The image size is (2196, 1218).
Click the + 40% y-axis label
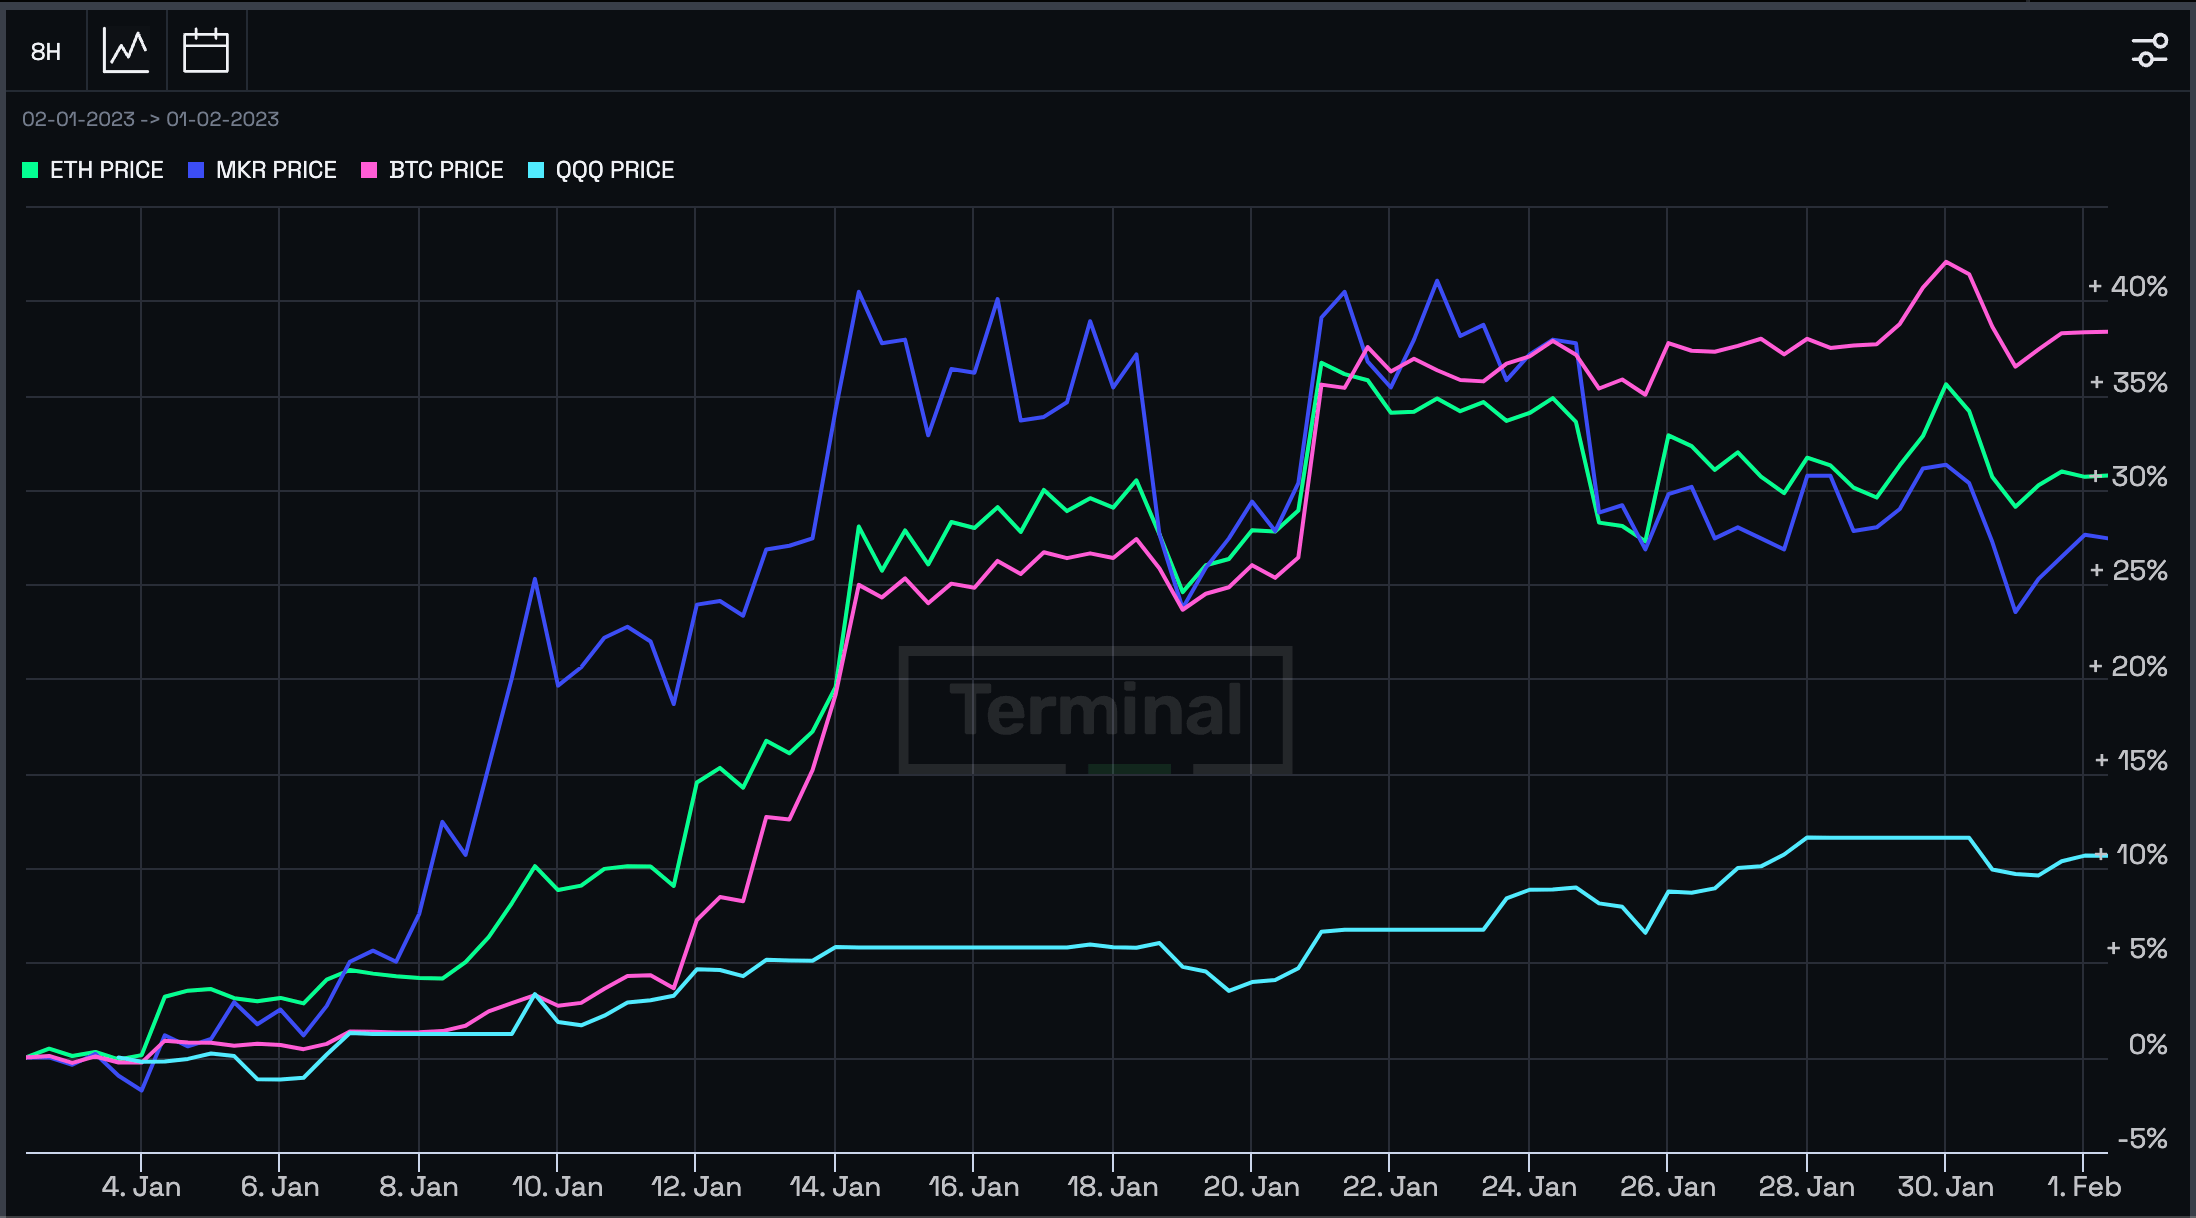point(2128,287)
